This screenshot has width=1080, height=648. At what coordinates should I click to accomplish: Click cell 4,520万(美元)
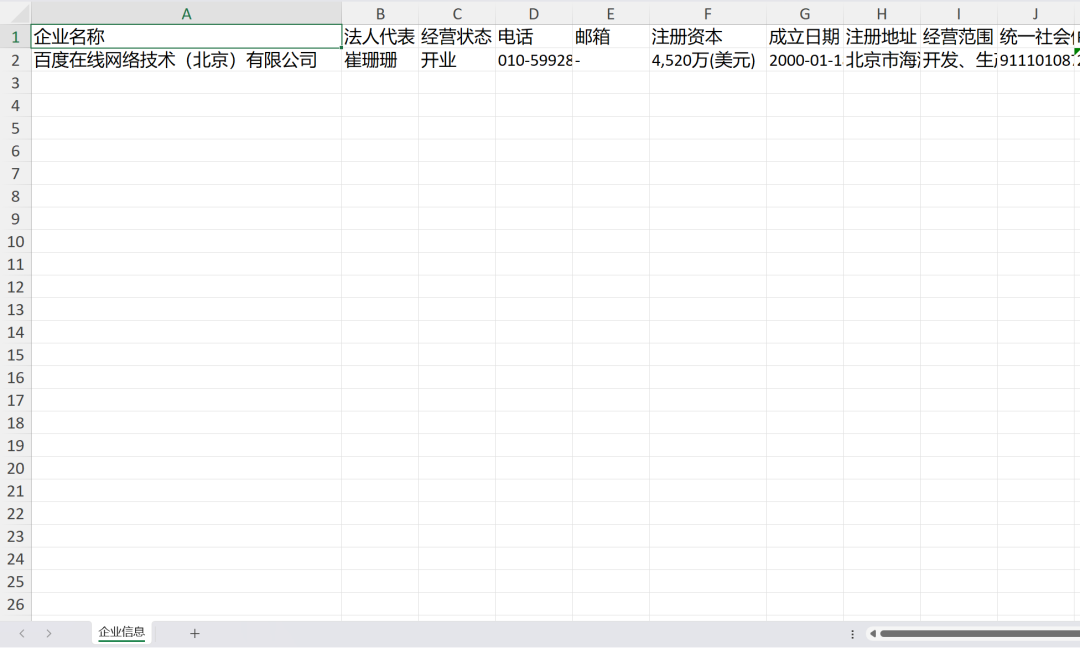[707, 60]
